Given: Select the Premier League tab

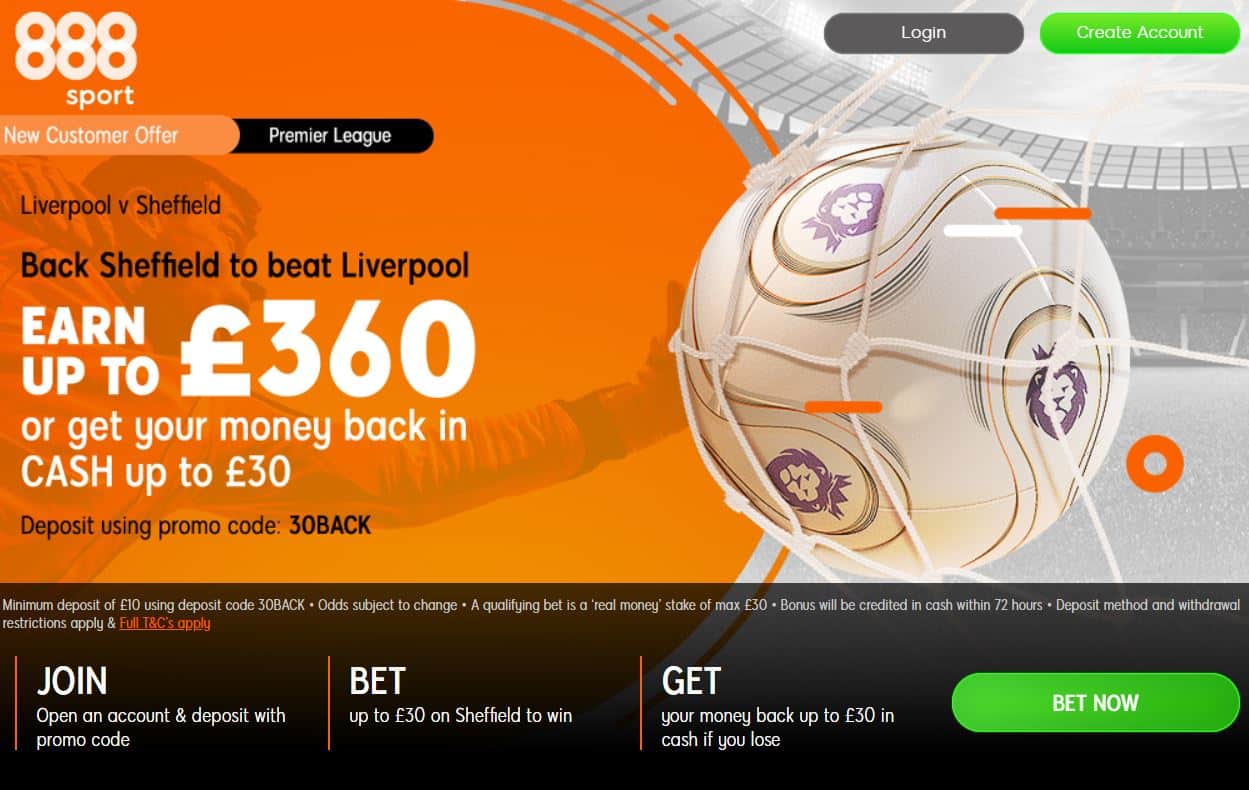Looking at the screenshot, I should pyautogui.click(x=332, y=136).
